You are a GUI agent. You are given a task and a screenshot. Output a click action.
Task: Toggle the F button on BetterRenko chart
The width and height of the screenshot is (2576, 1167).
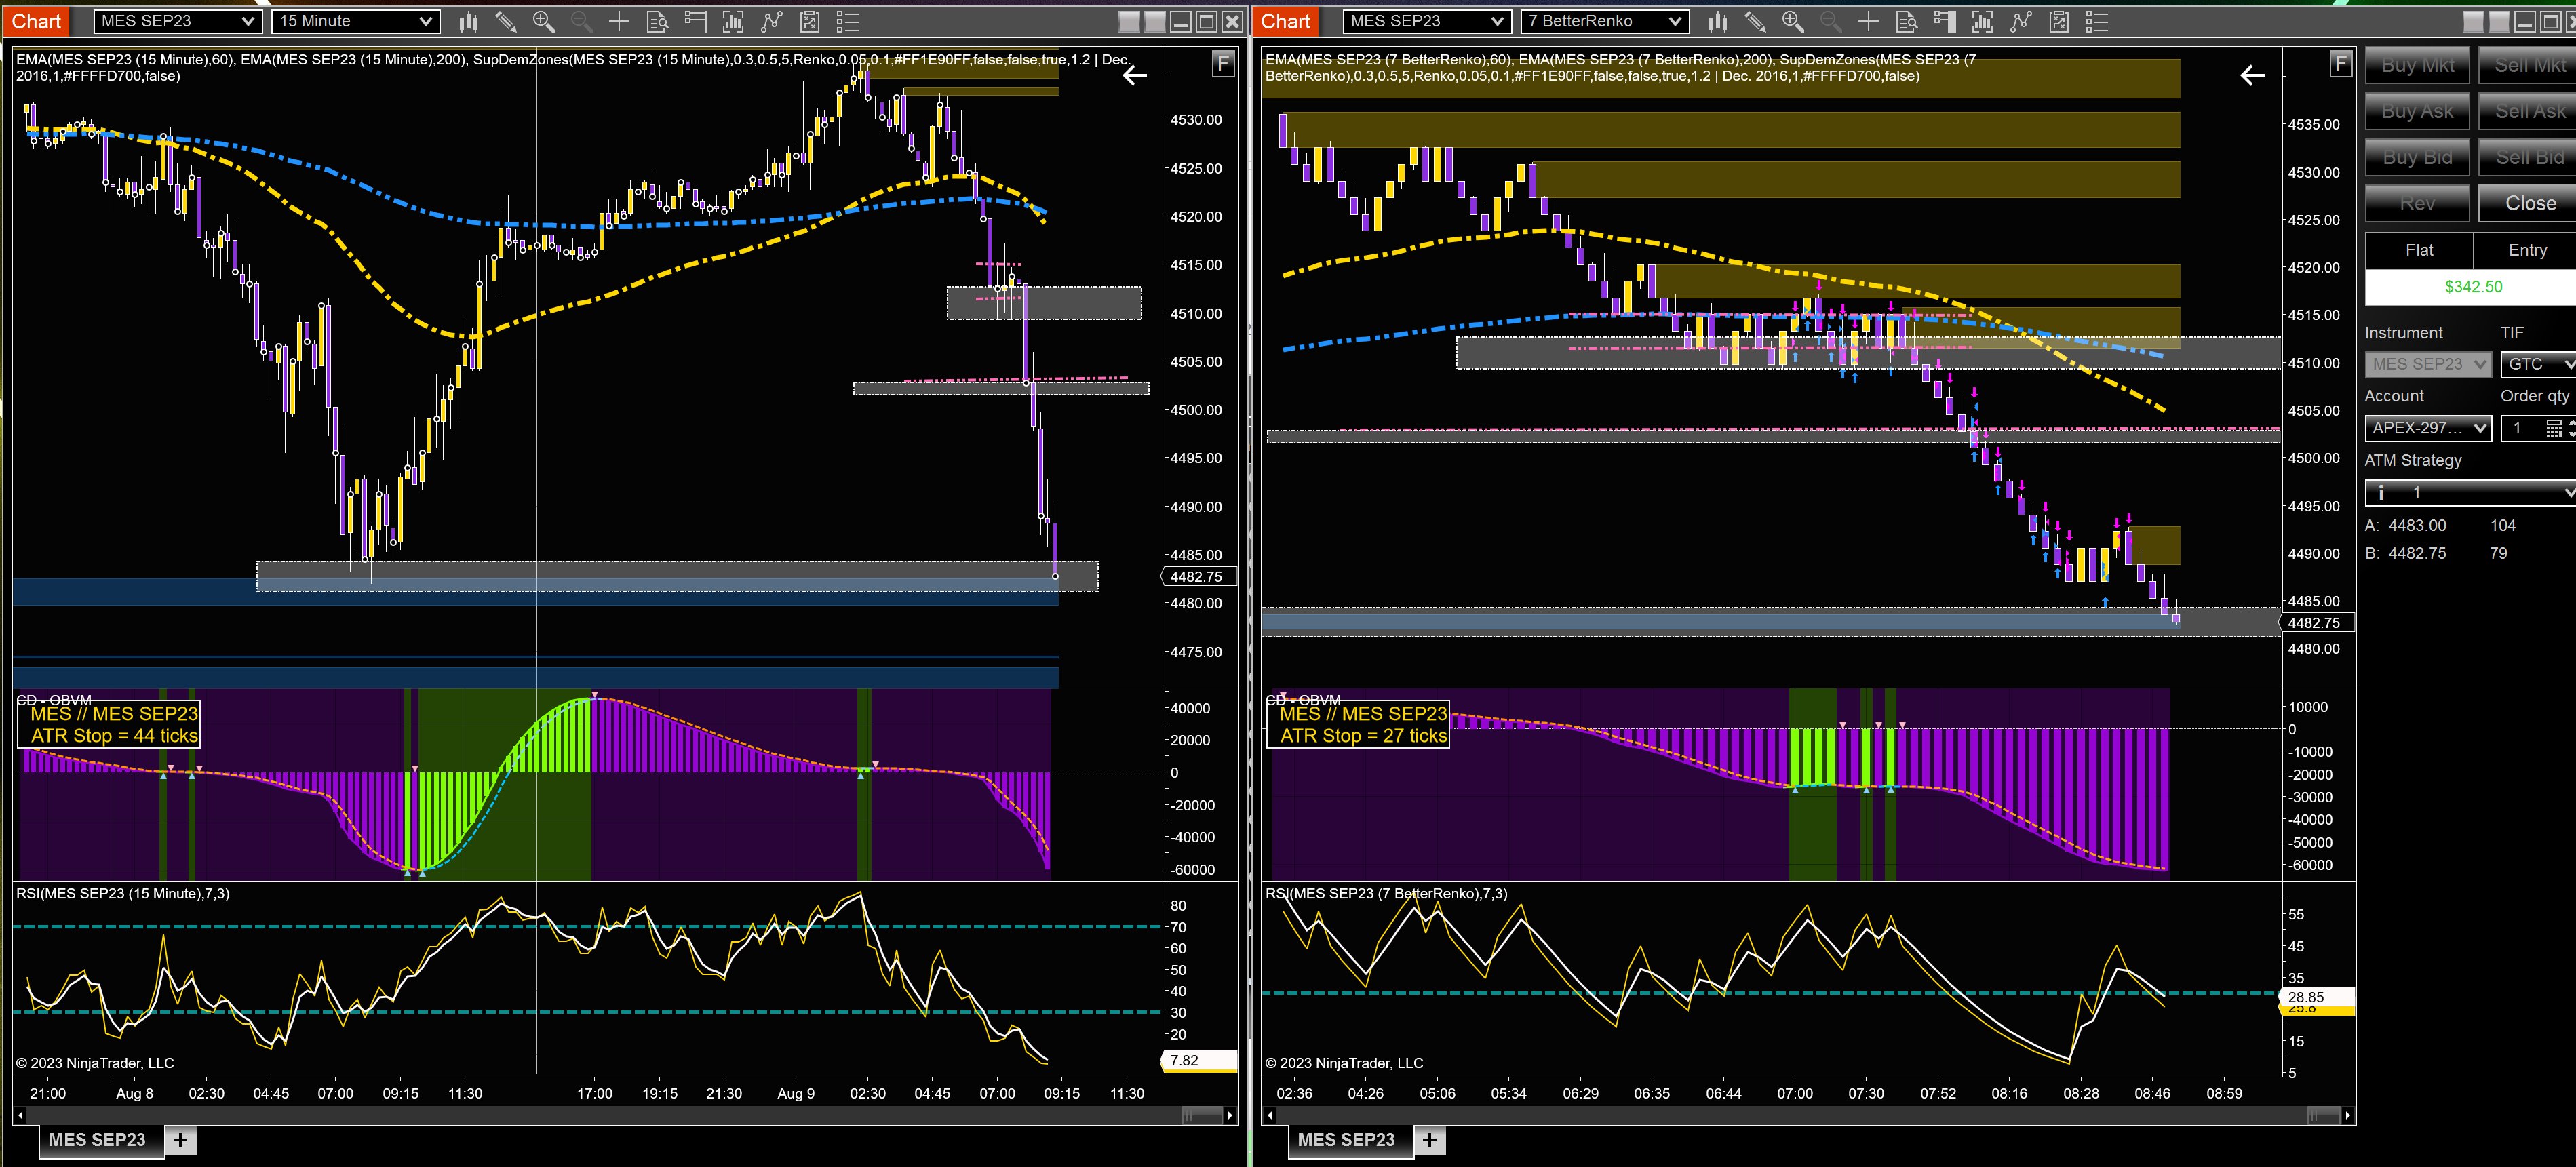pyautogui.click(x=2340, y=65)
